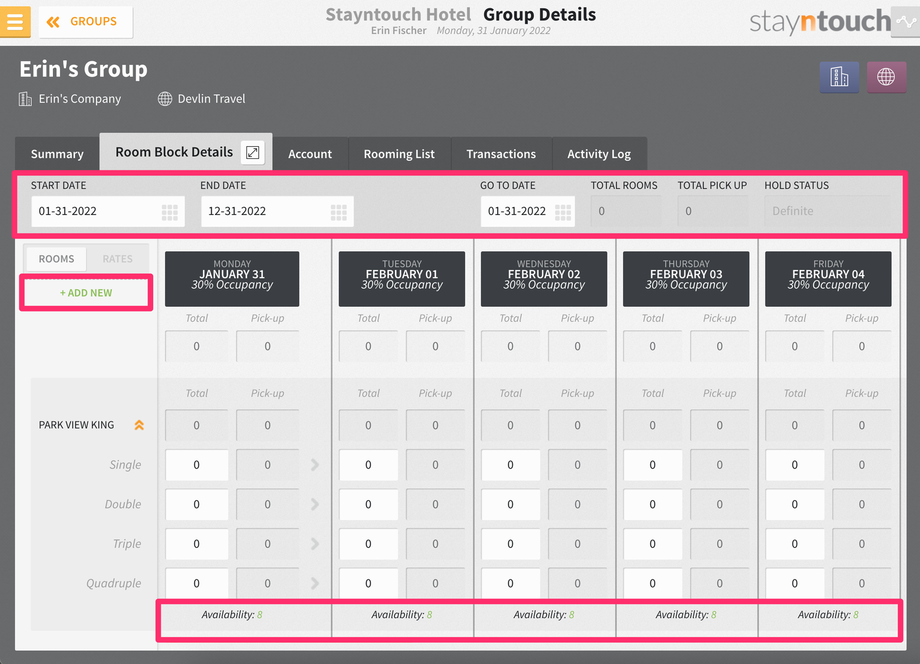920x664 pixels.
Task: Open Go To Date calendar icon
Action: coord(563,212)
